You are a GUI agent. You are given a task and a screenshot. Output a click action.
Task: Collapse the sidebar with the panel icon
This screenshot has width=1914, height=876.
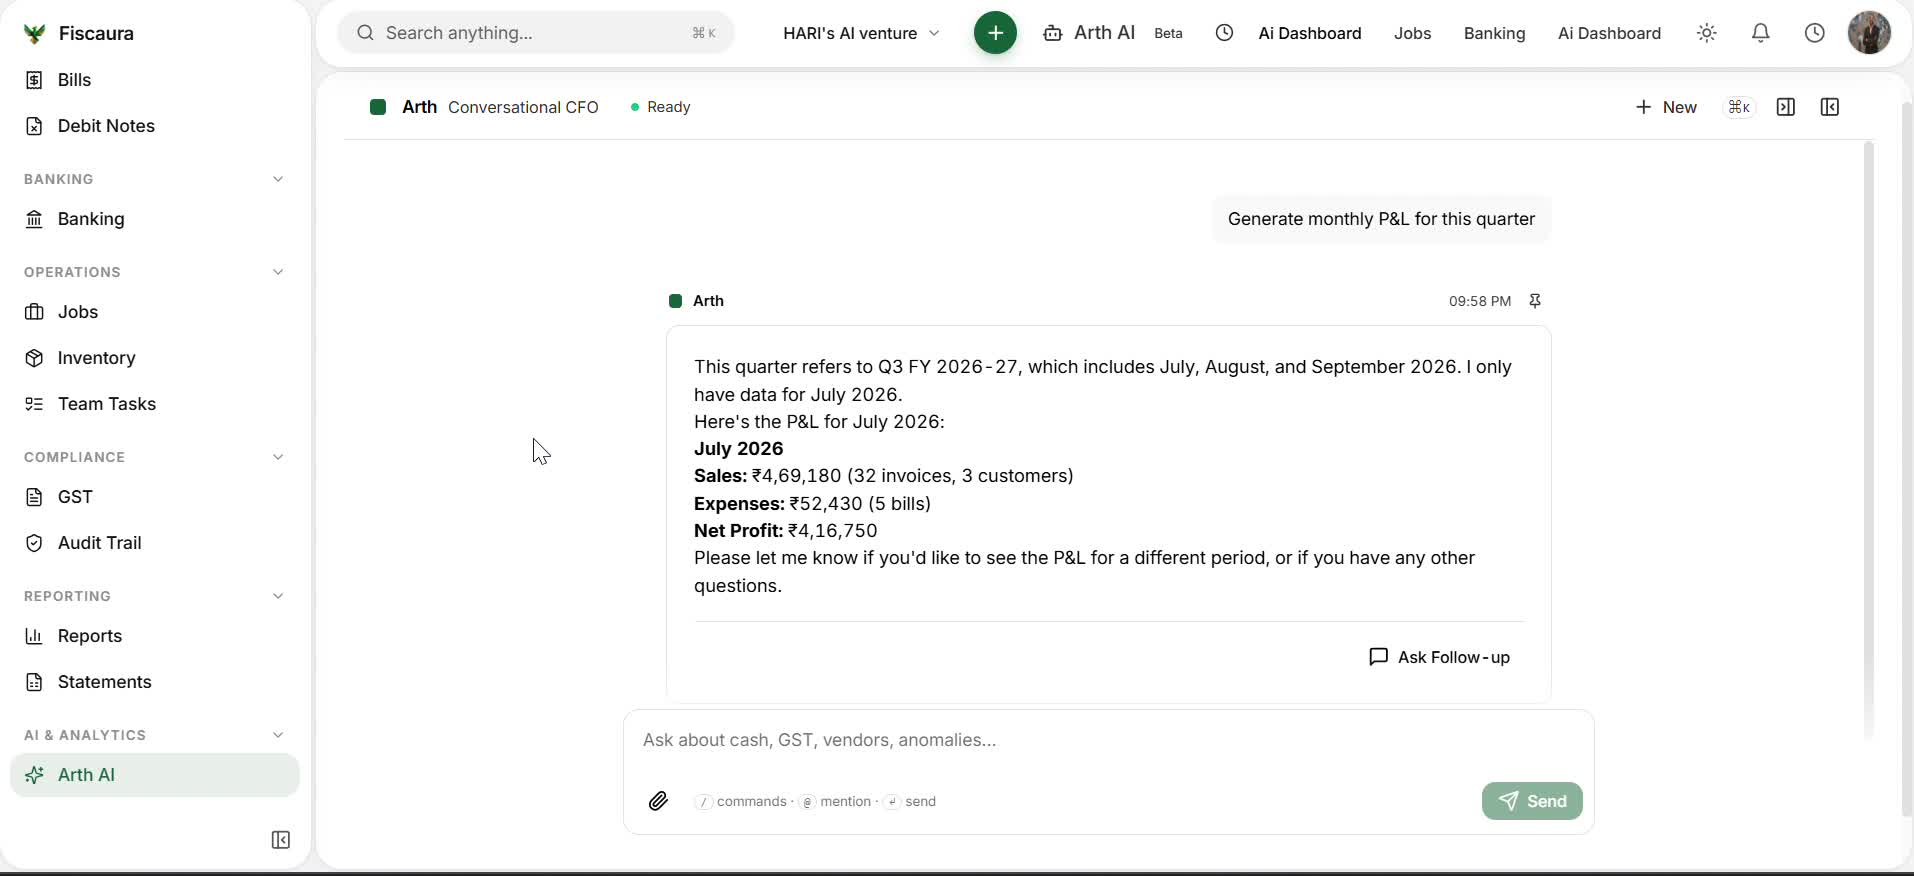point(281,840)
